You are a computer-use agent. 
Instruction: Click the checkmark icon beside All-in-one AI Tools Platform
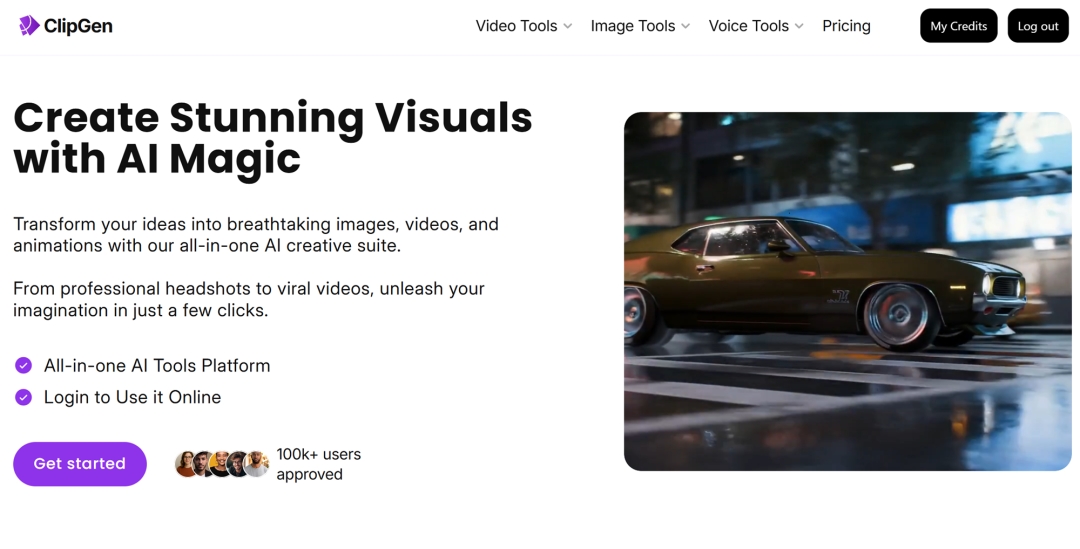[x=23, y=366]
